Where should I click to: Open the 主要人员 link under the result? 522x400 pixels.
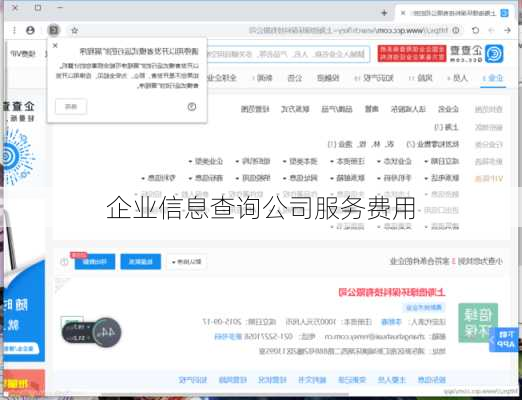[392, 380]
